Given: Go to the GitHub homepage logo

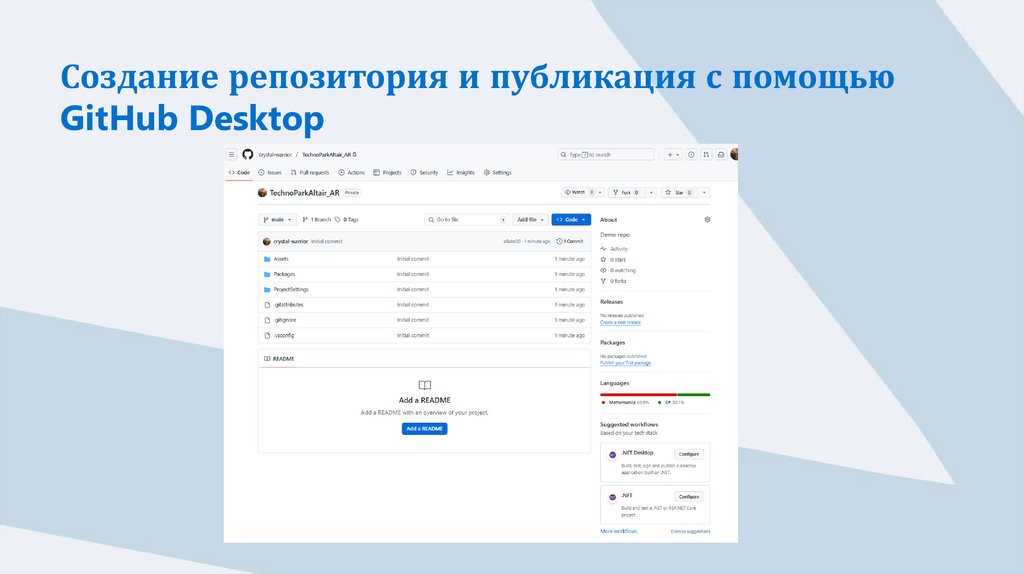Looking at the screenshot, I should tap(248, 155).
